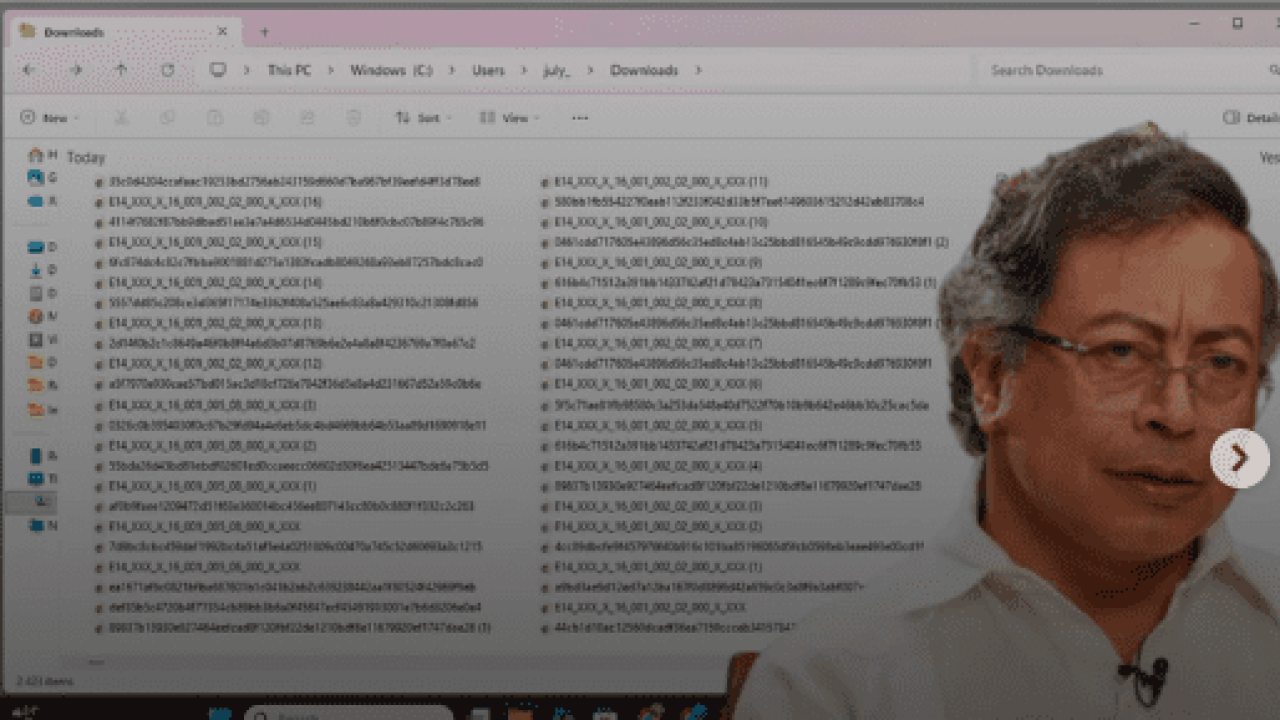Switch to the Downloads tab
Image resolution: width=1280 pixels, height=720 pixels.
(x=120, y=32)
